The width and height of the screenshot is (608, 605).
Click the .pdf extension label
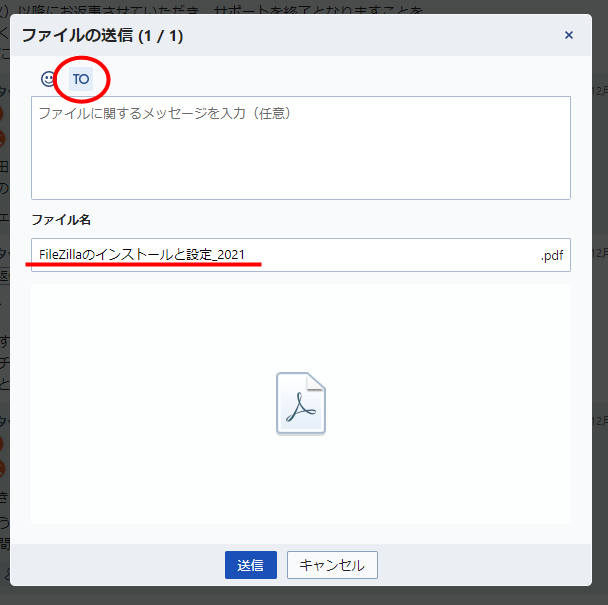(x=552, y=255)
